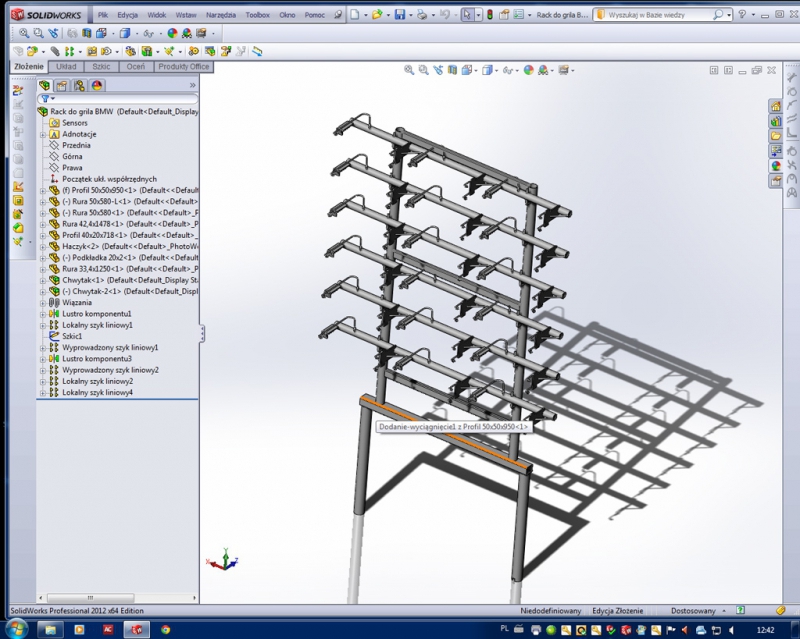
Task: Open the Appearances task pane tab
Action: pyautogui.click(x=775, y=165)
